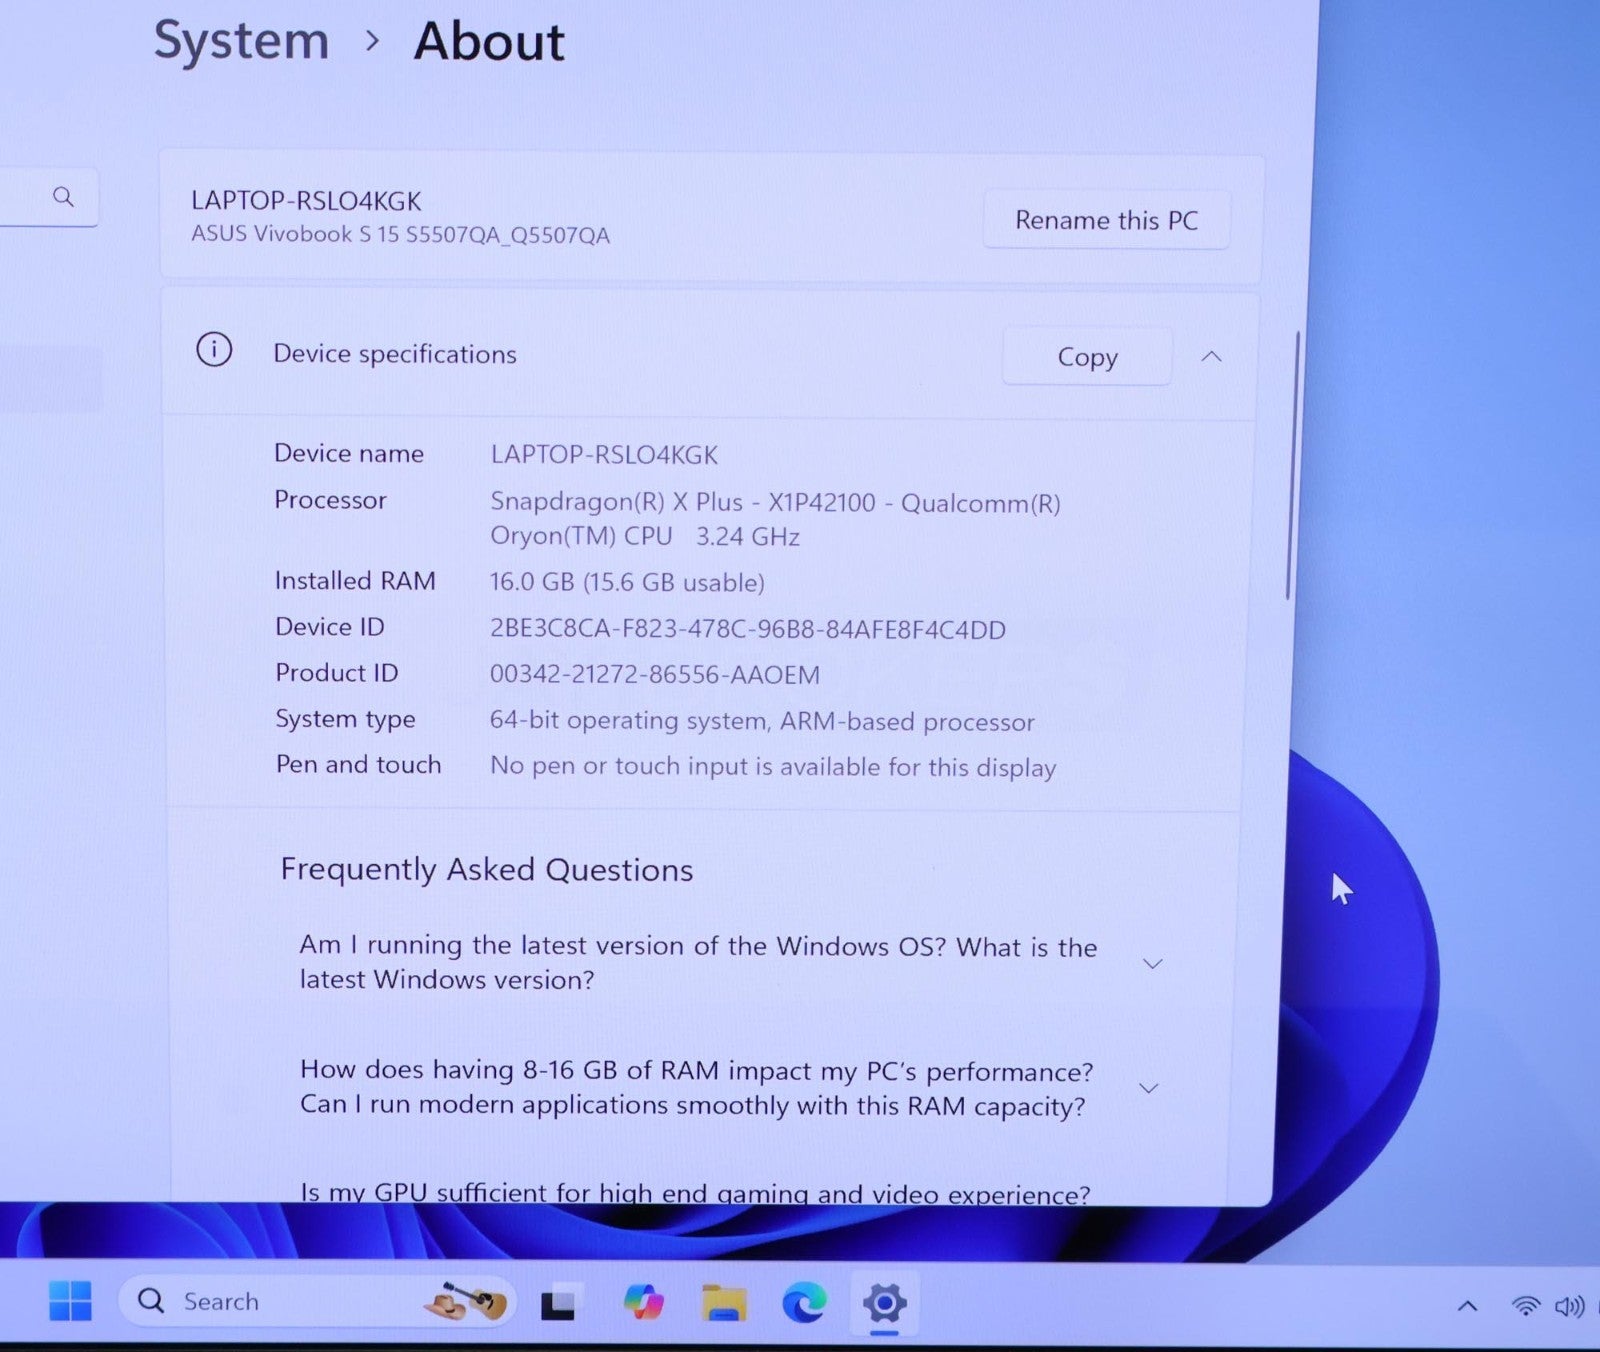Click the About breadcrumb title

[489, 42]
